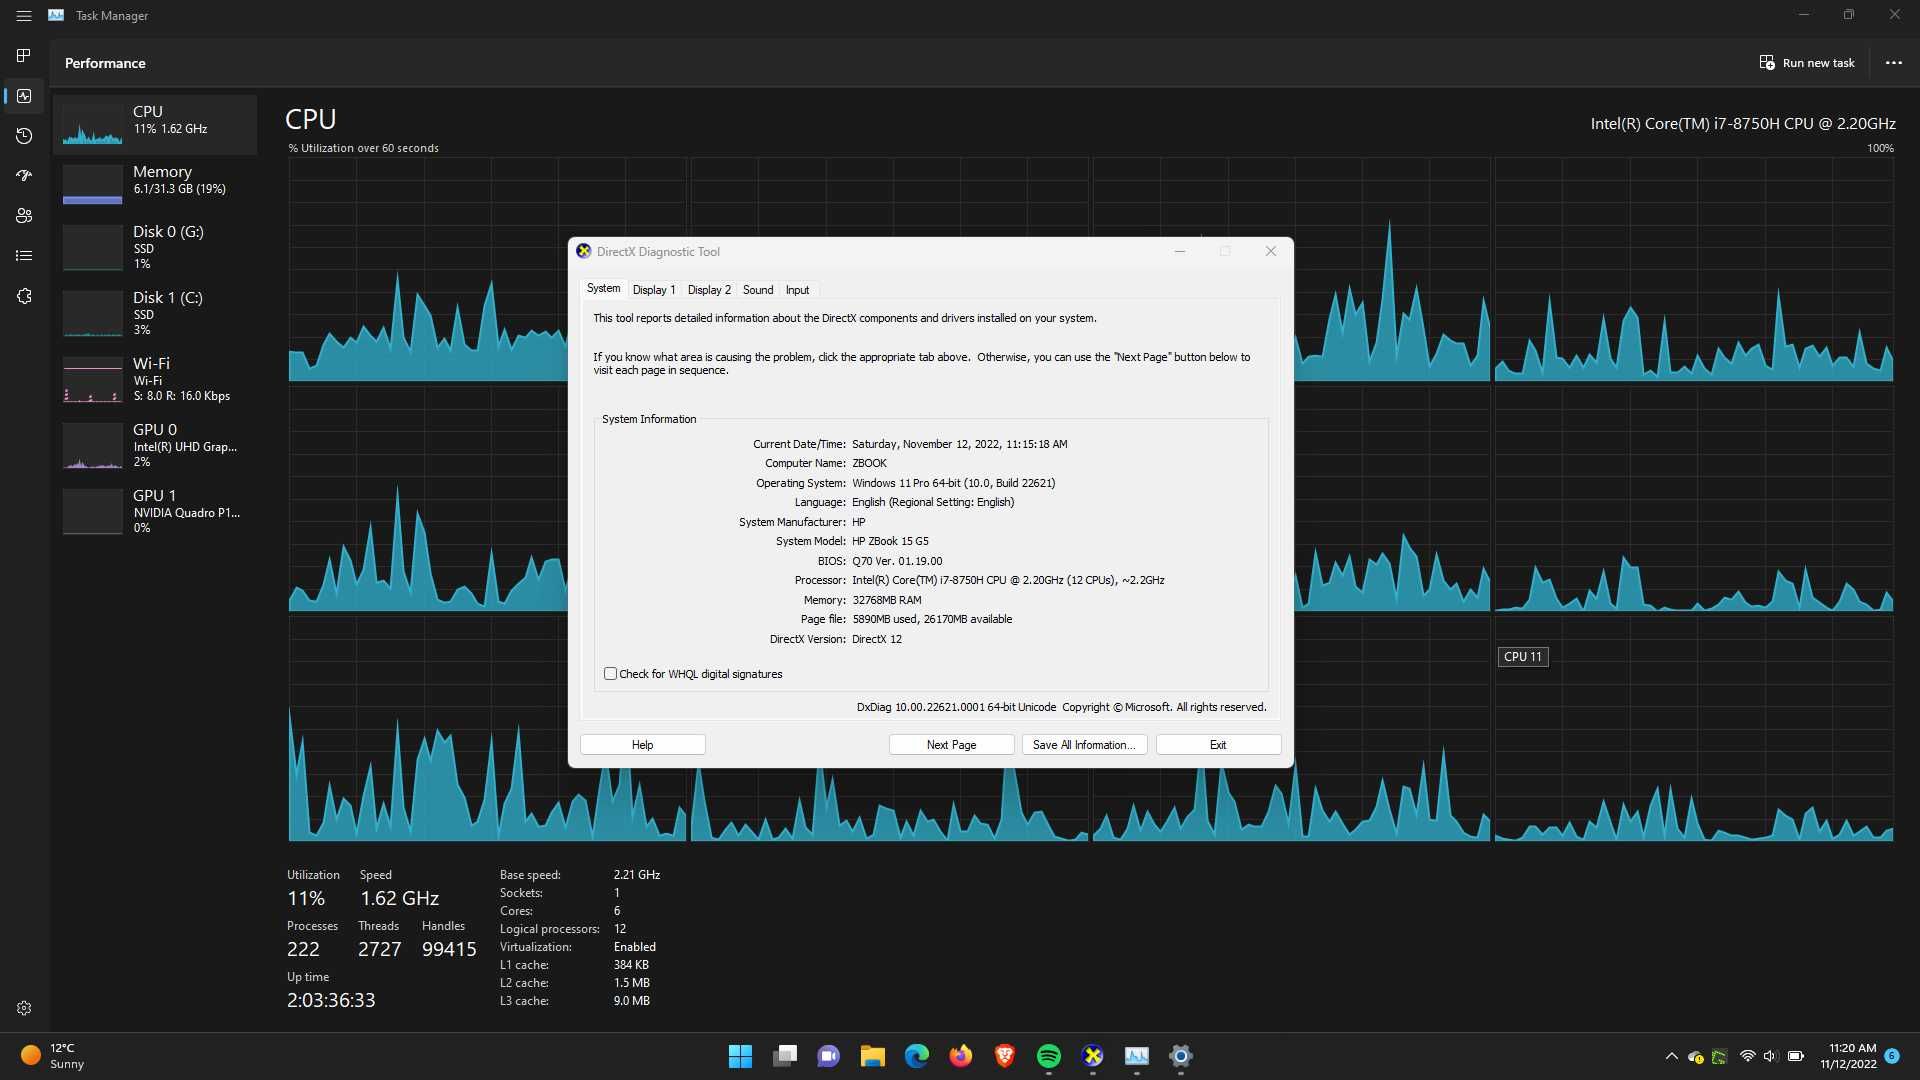Viewport: 1920px width, 1080px height.
Task: Open Wi-Fi network tray icon
Action: 1747,1056
